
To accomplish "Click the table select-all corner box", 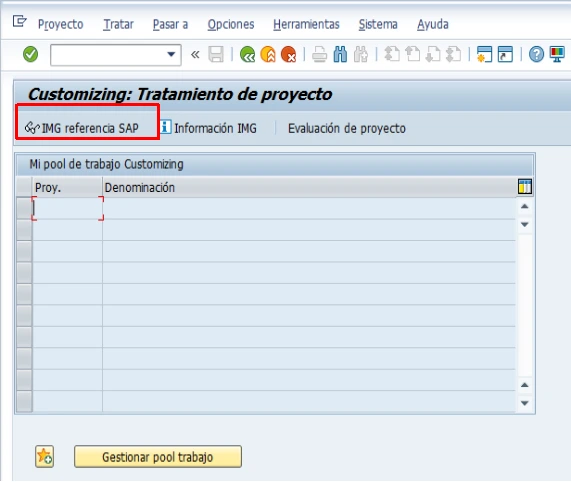I will pyautogui.click(x=24, y=187).
